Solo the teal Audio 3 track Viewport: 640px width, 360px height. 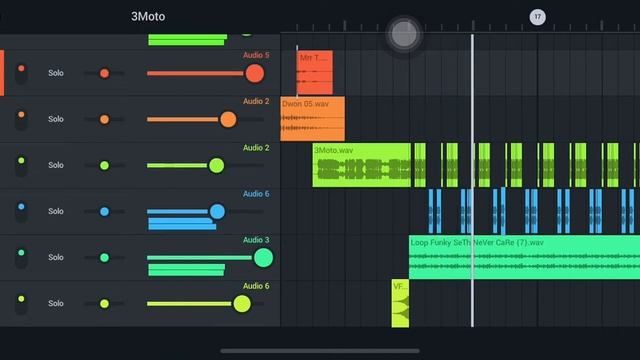click(56, 258)
